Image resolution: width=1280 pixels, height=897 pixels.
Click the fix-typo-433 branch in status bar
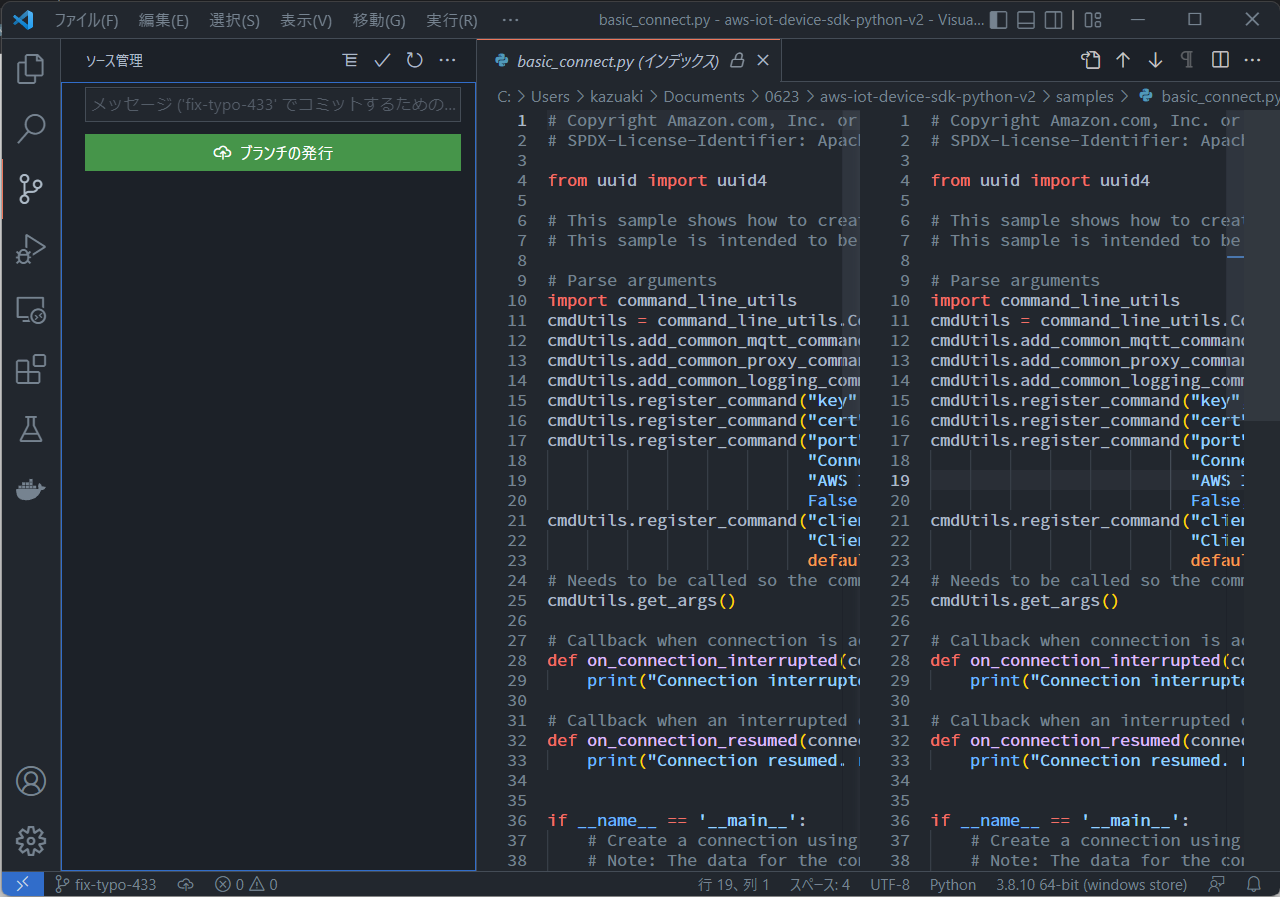click(x=106, y=884)
